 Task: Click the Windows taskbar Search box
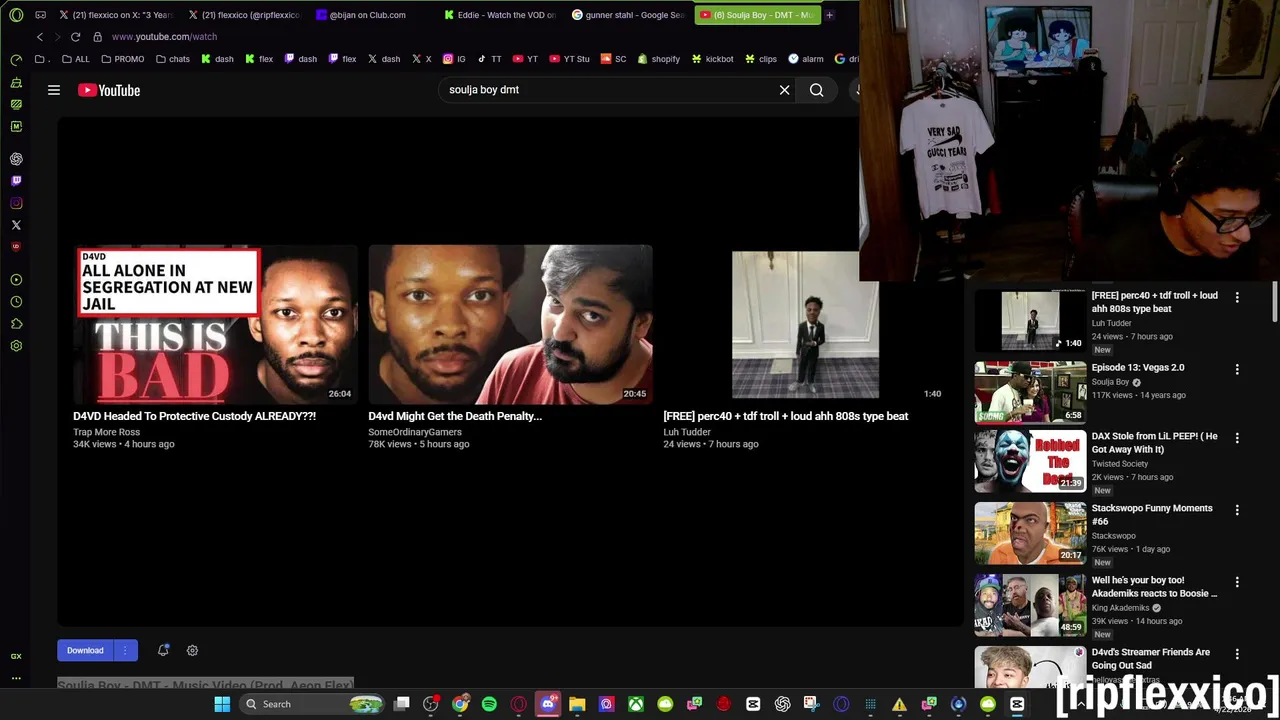(x=313, y=704)
